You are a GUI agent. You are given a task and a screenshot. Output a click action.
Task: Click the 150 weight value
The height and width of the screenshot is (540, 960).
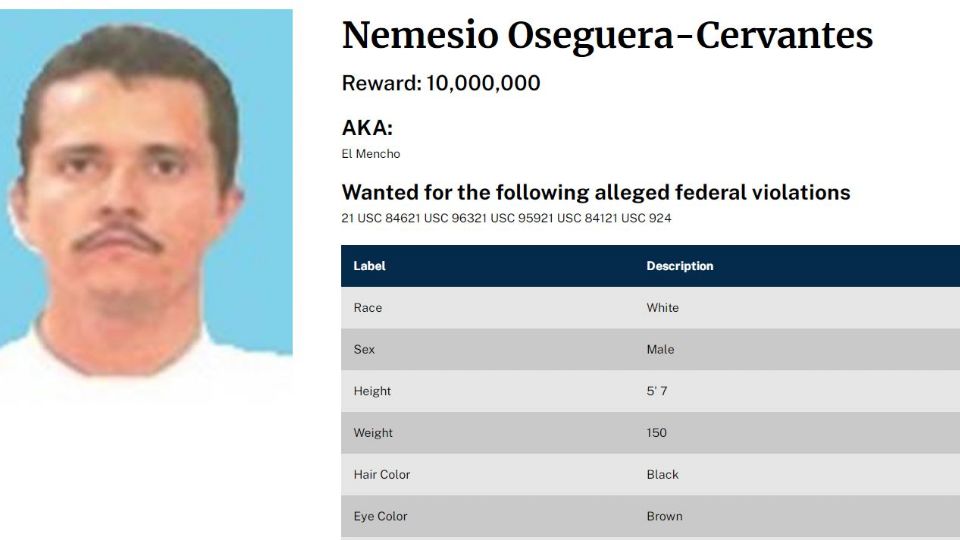656,433
